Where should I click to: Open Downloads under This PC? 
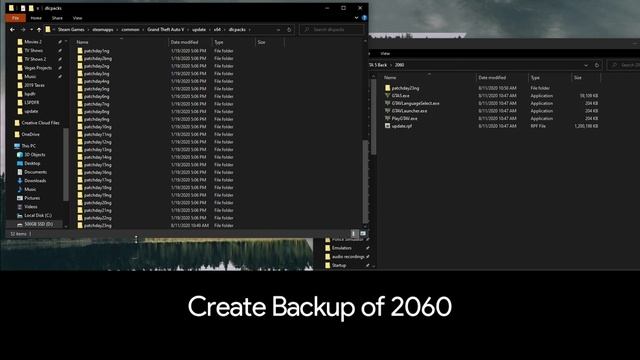coord(35,181)
